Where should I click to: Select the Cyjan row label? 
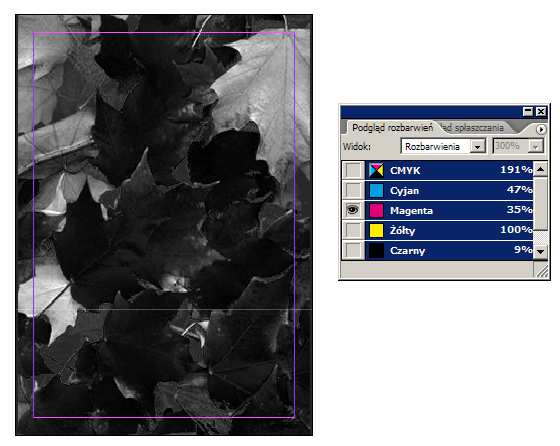404,191
